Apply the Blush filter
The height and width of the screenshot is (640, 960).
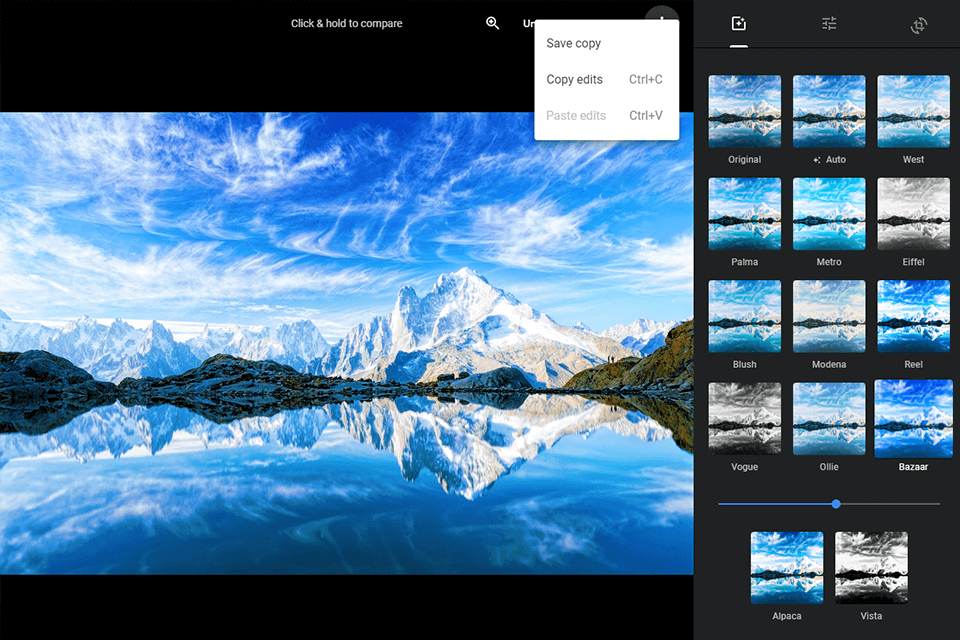744,316
